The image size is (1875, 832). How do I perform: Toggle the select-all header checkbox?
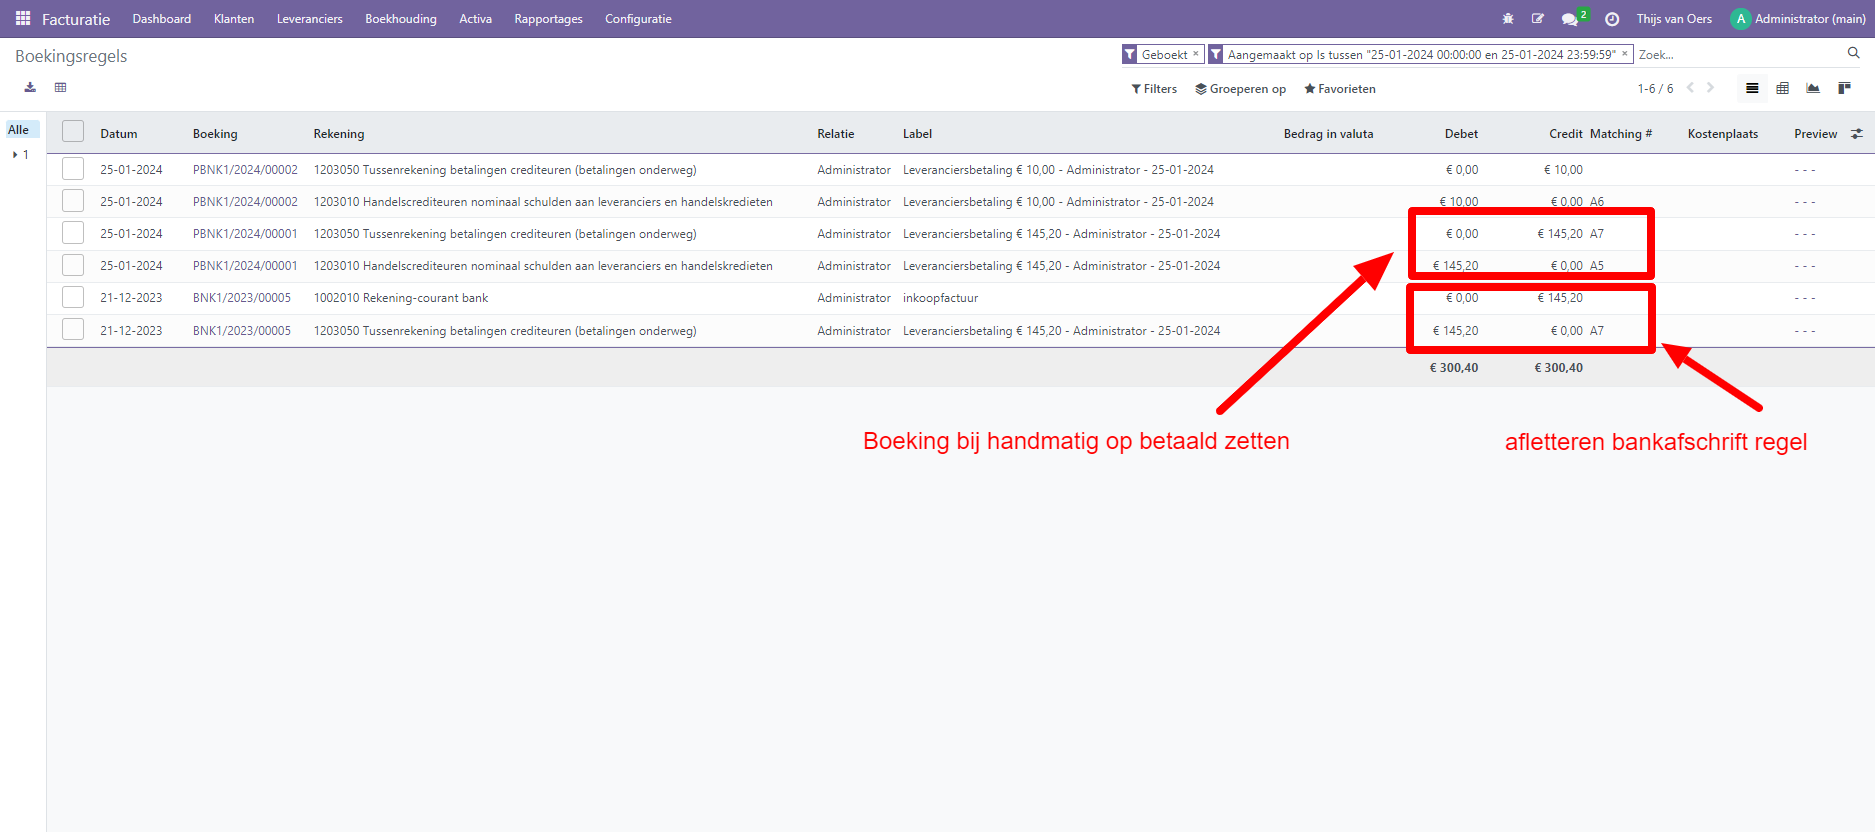pos(73,132)
